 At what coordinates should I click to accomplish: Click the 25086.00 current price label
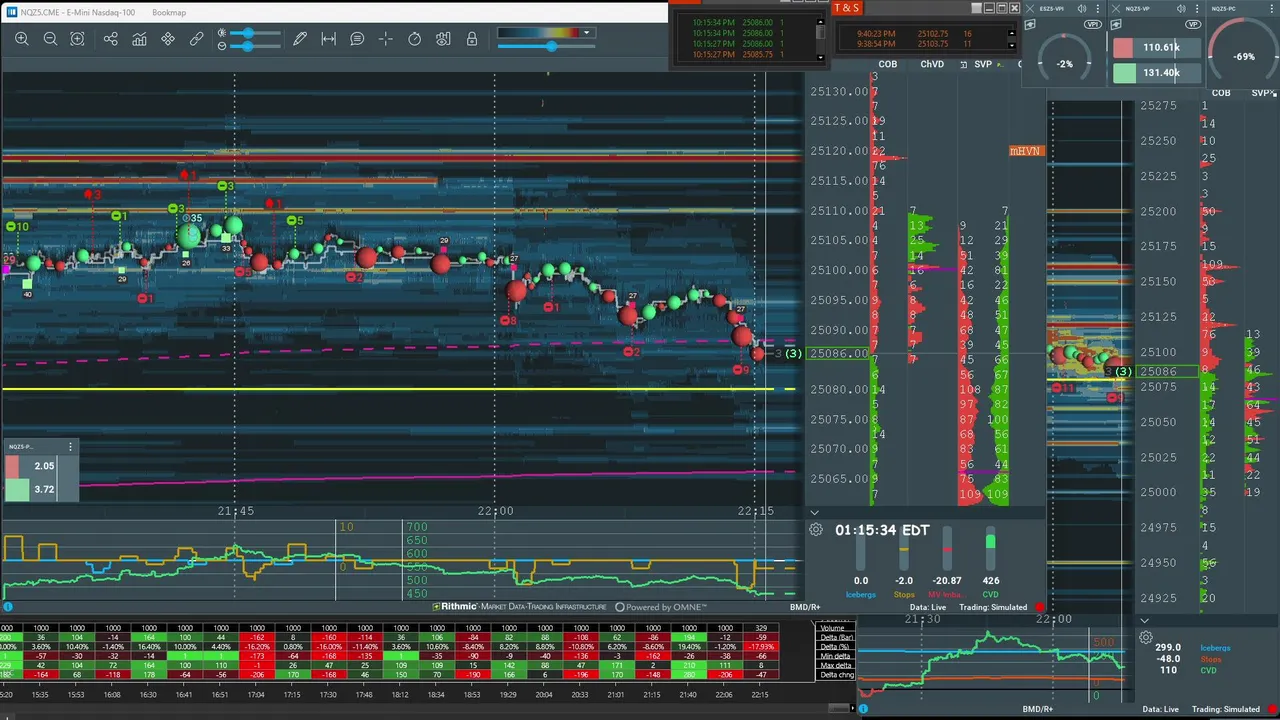[838, 353]
